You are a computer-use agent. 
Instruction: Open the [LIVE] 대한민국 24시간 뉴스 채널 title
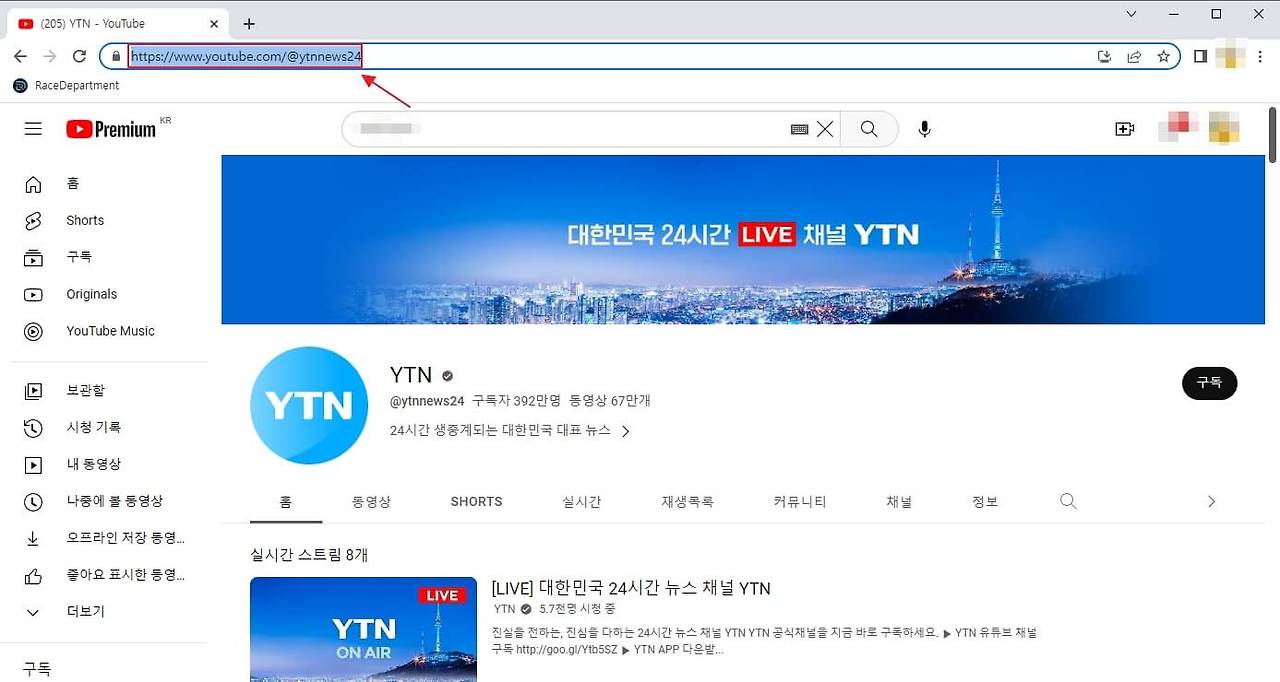click(x=631, y=588)
